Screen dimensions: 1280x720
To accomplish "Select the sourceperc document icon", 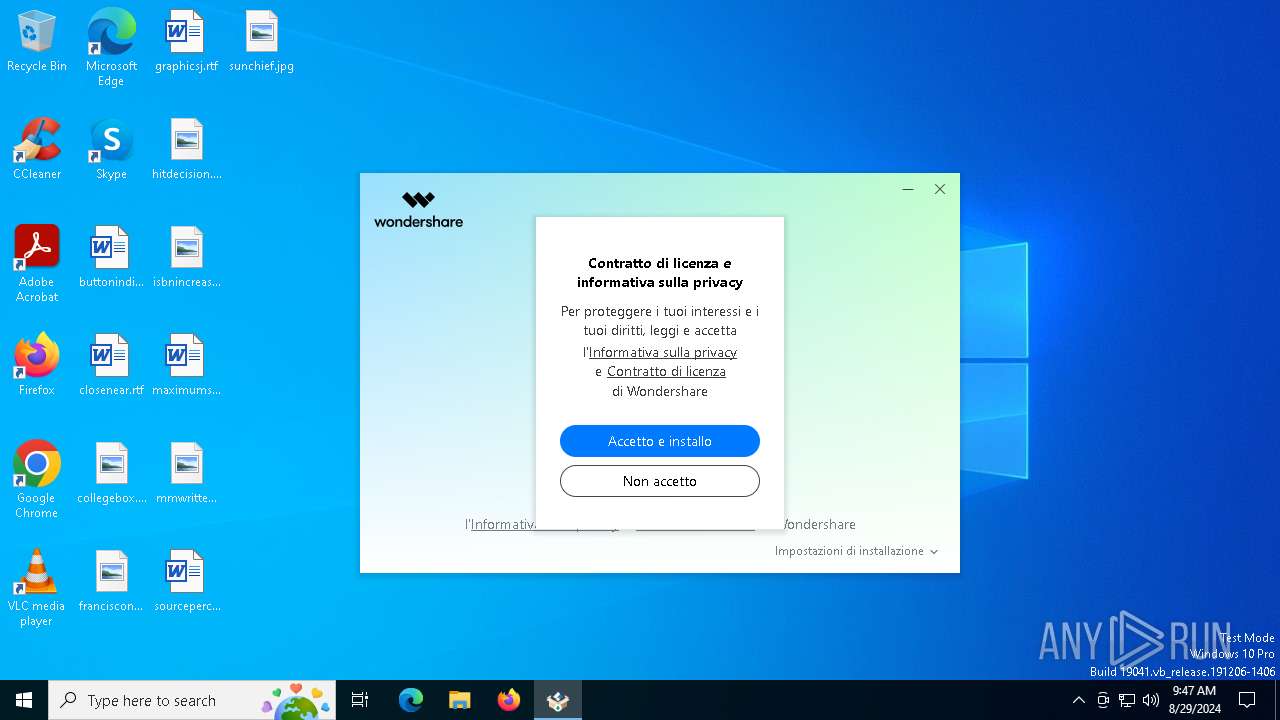I will click(186, 581).
